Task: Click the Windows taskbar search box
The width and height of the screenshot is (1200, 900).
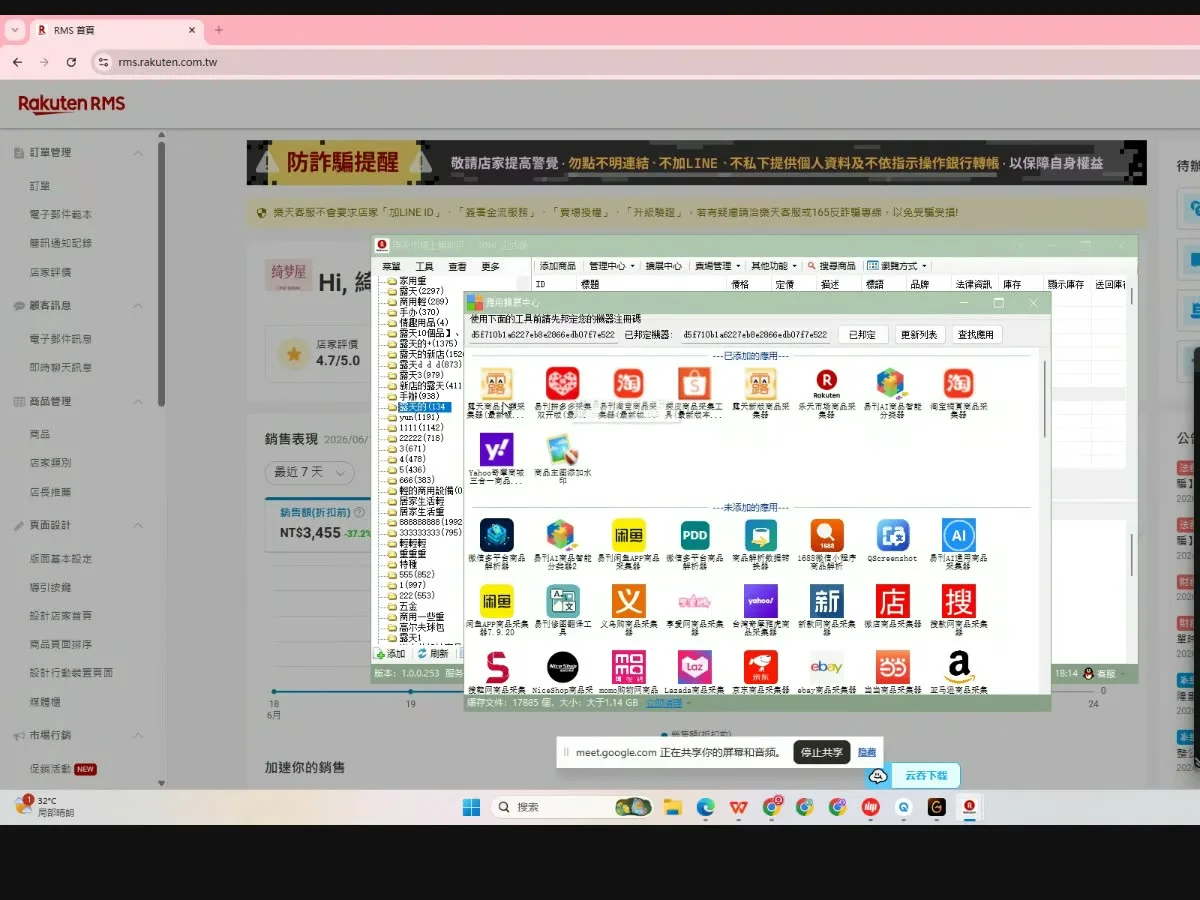Action: click(572, 807)
